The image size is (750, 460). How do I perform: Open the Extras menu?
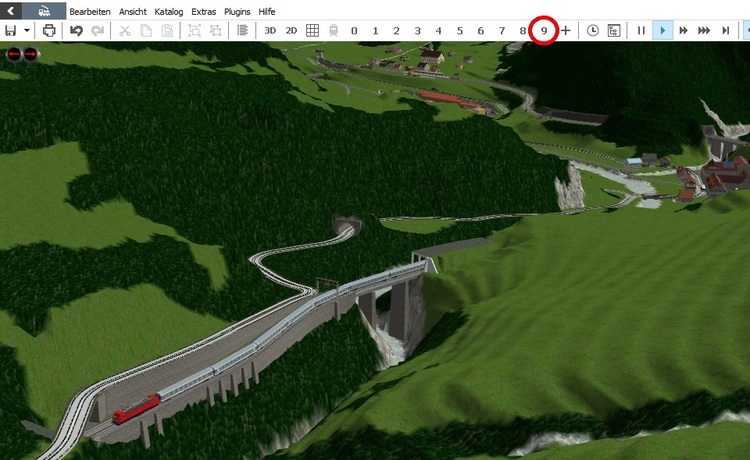(203, 11)
